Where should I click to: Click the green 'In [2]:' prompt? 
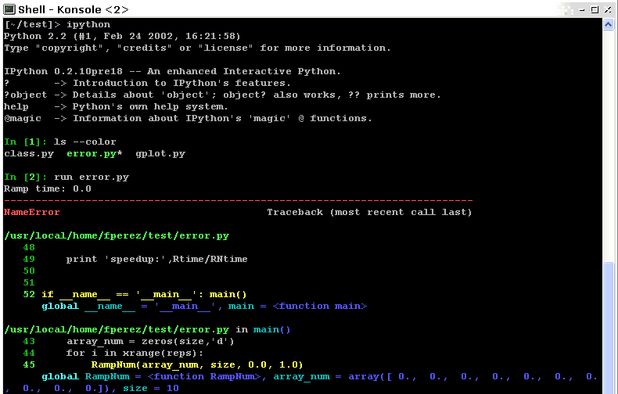26,177
